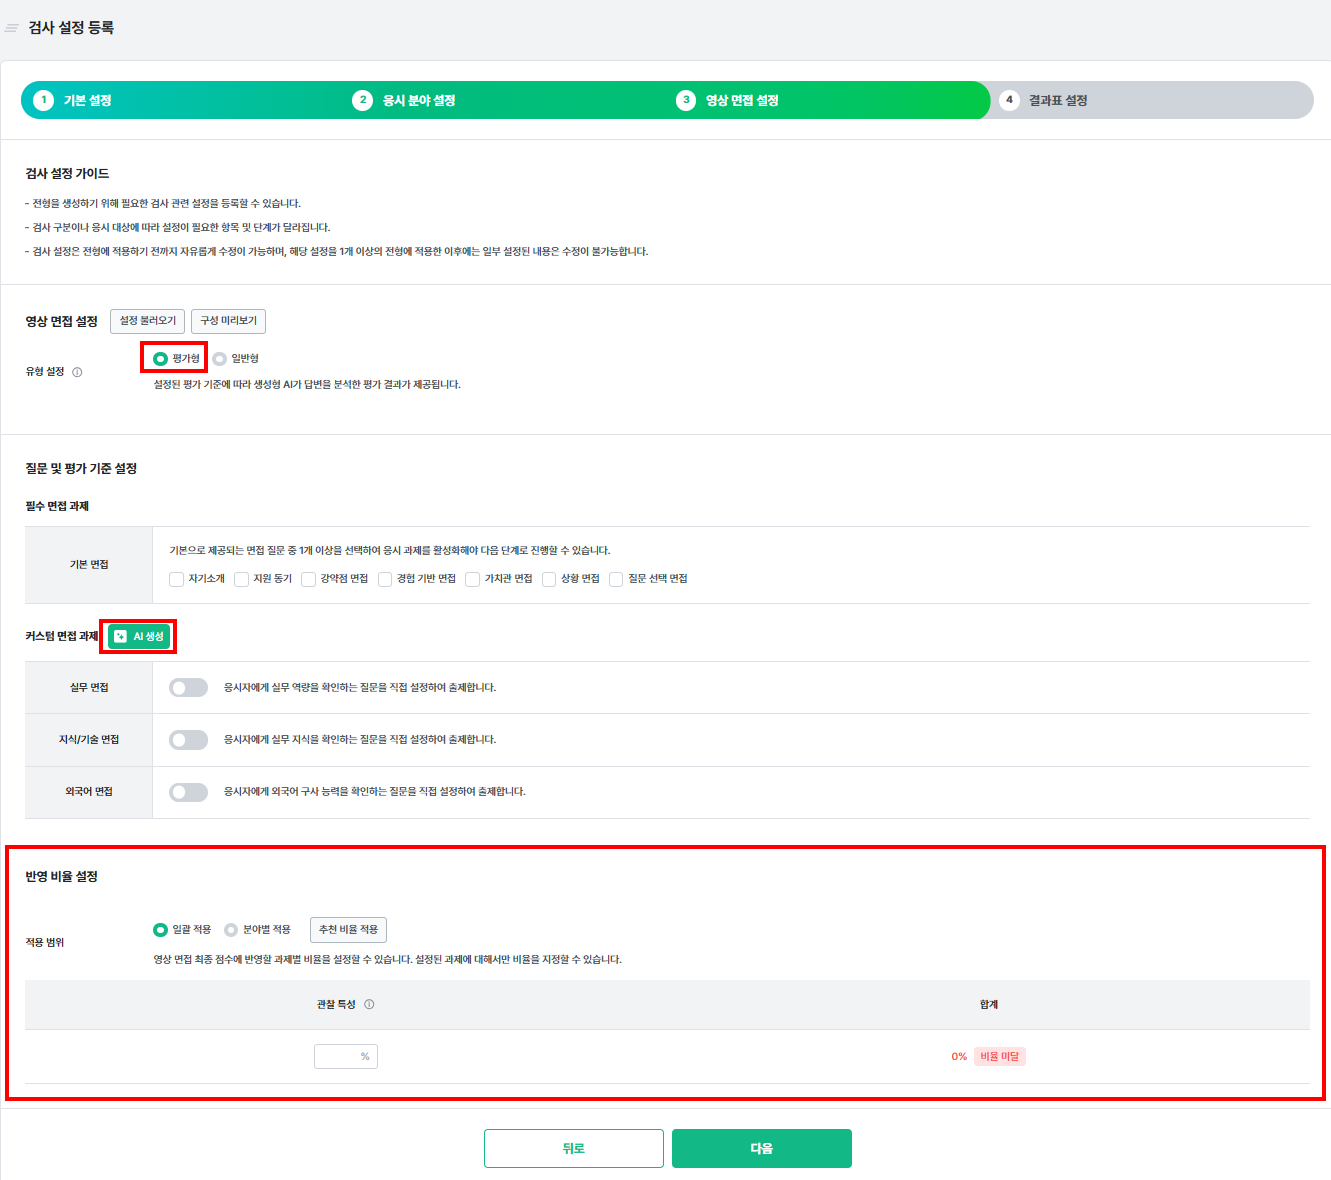1331x1180 pixels.
Task: Check the 자기소개 checkbox
Action: click(x=177, y=579)
